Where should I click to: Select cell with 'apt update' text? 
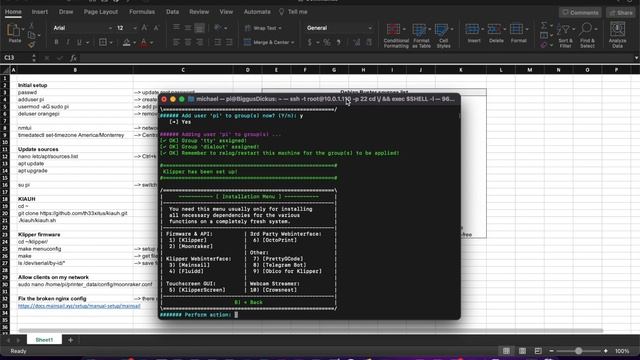coord(75,163)
